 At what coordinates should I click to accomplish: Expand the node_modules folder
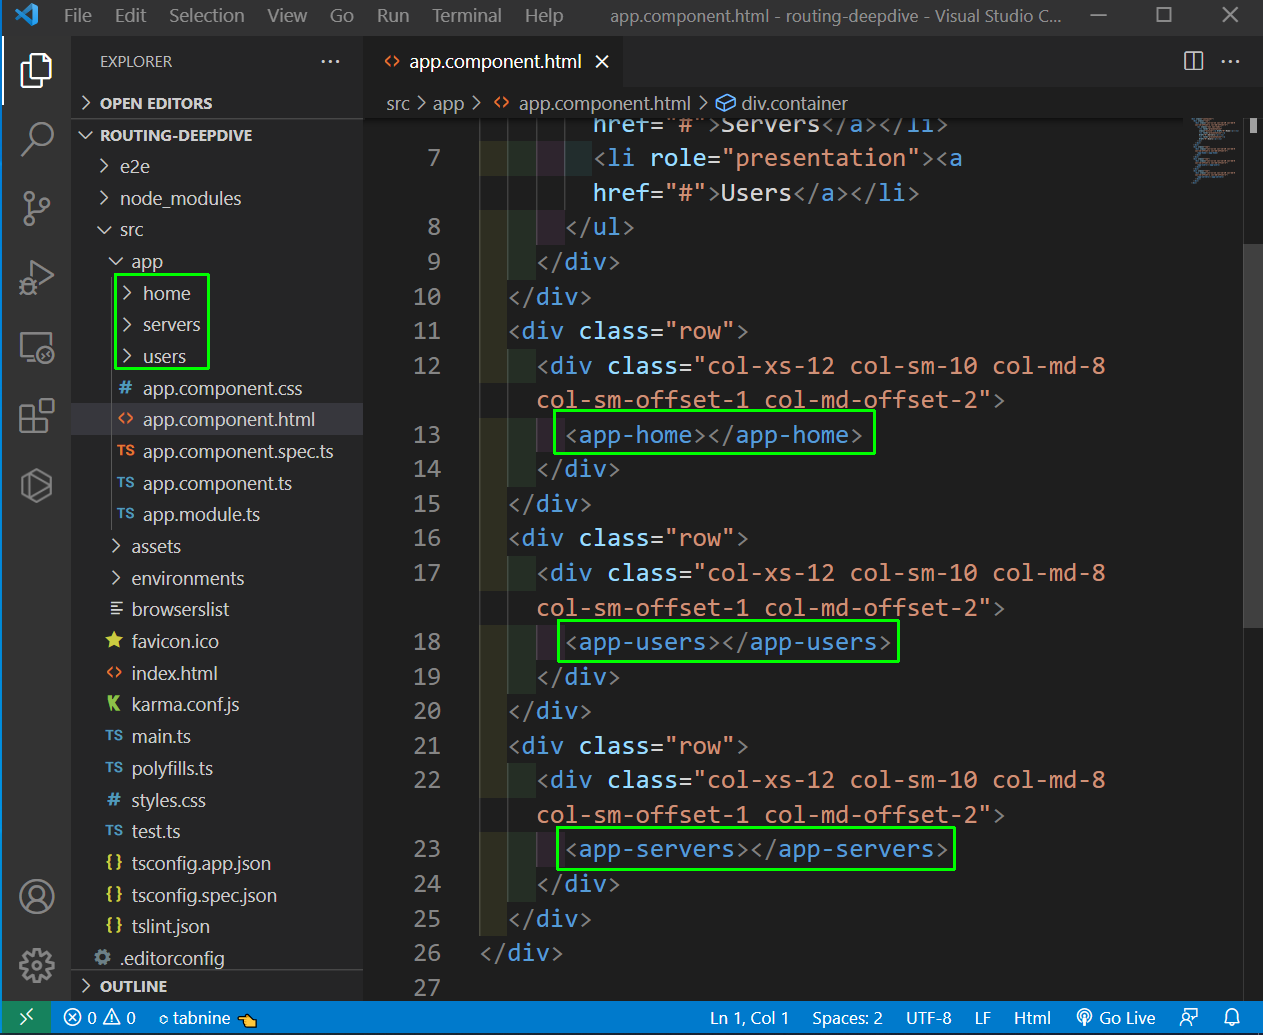217,198
